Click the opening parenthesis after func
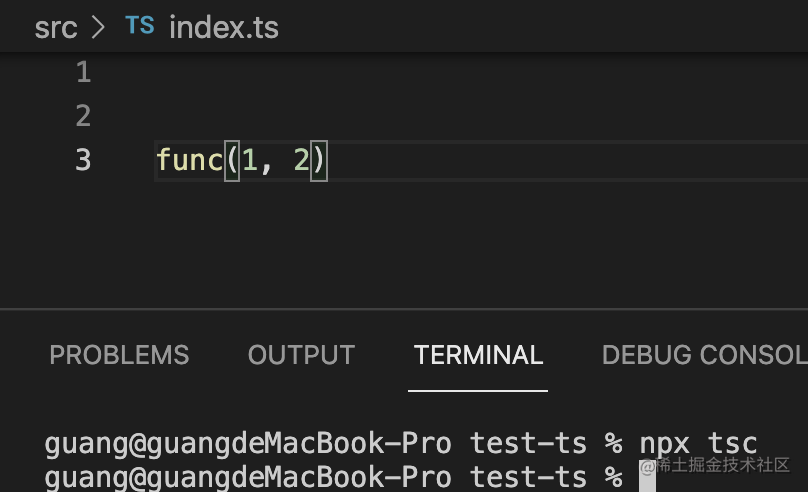The width and height of the screenshot is (808, 492). tap(232, 160)
